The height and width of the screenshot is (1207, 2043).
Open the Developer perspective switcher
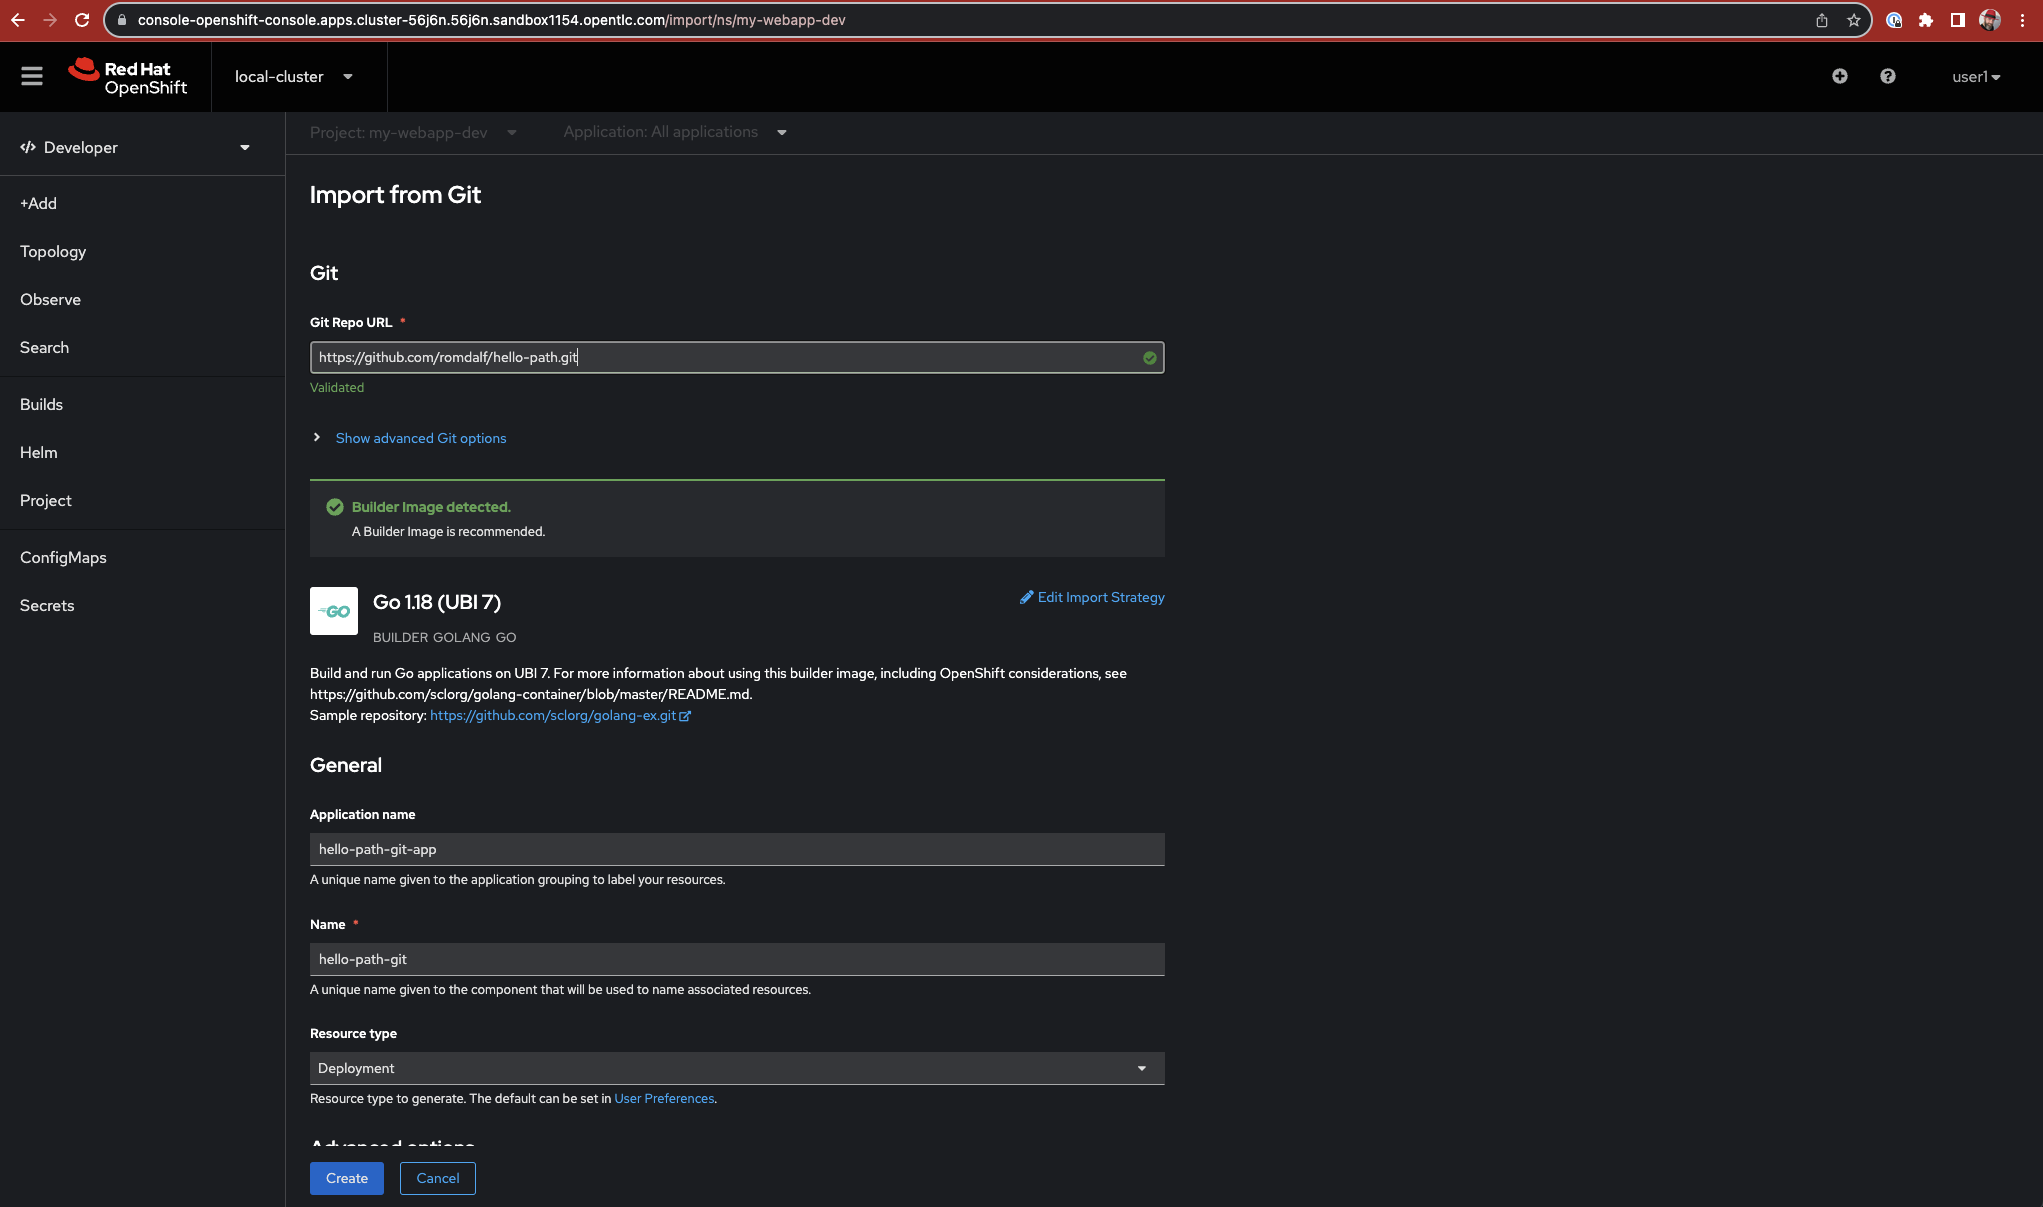(x=135, y=148)
